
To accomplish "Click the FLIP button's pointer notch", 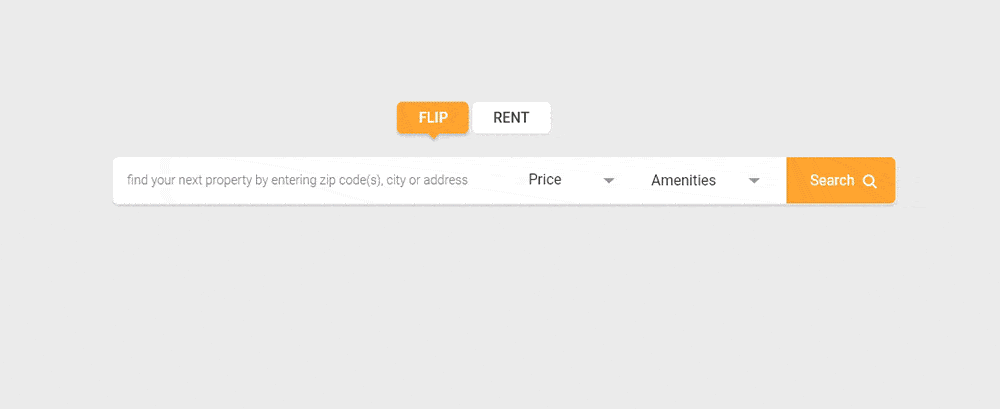I will 433,136.
